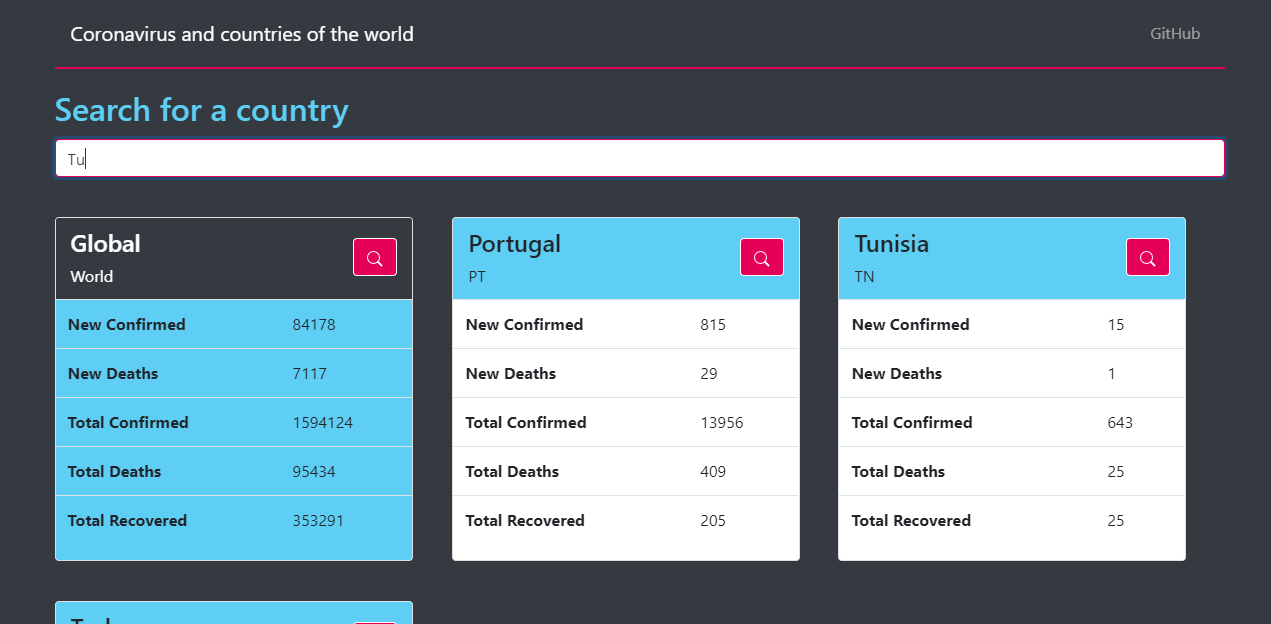Open Portugal details via magnifier button
The height and width of the screenshot is (624, 1271).
coord(762,257)
